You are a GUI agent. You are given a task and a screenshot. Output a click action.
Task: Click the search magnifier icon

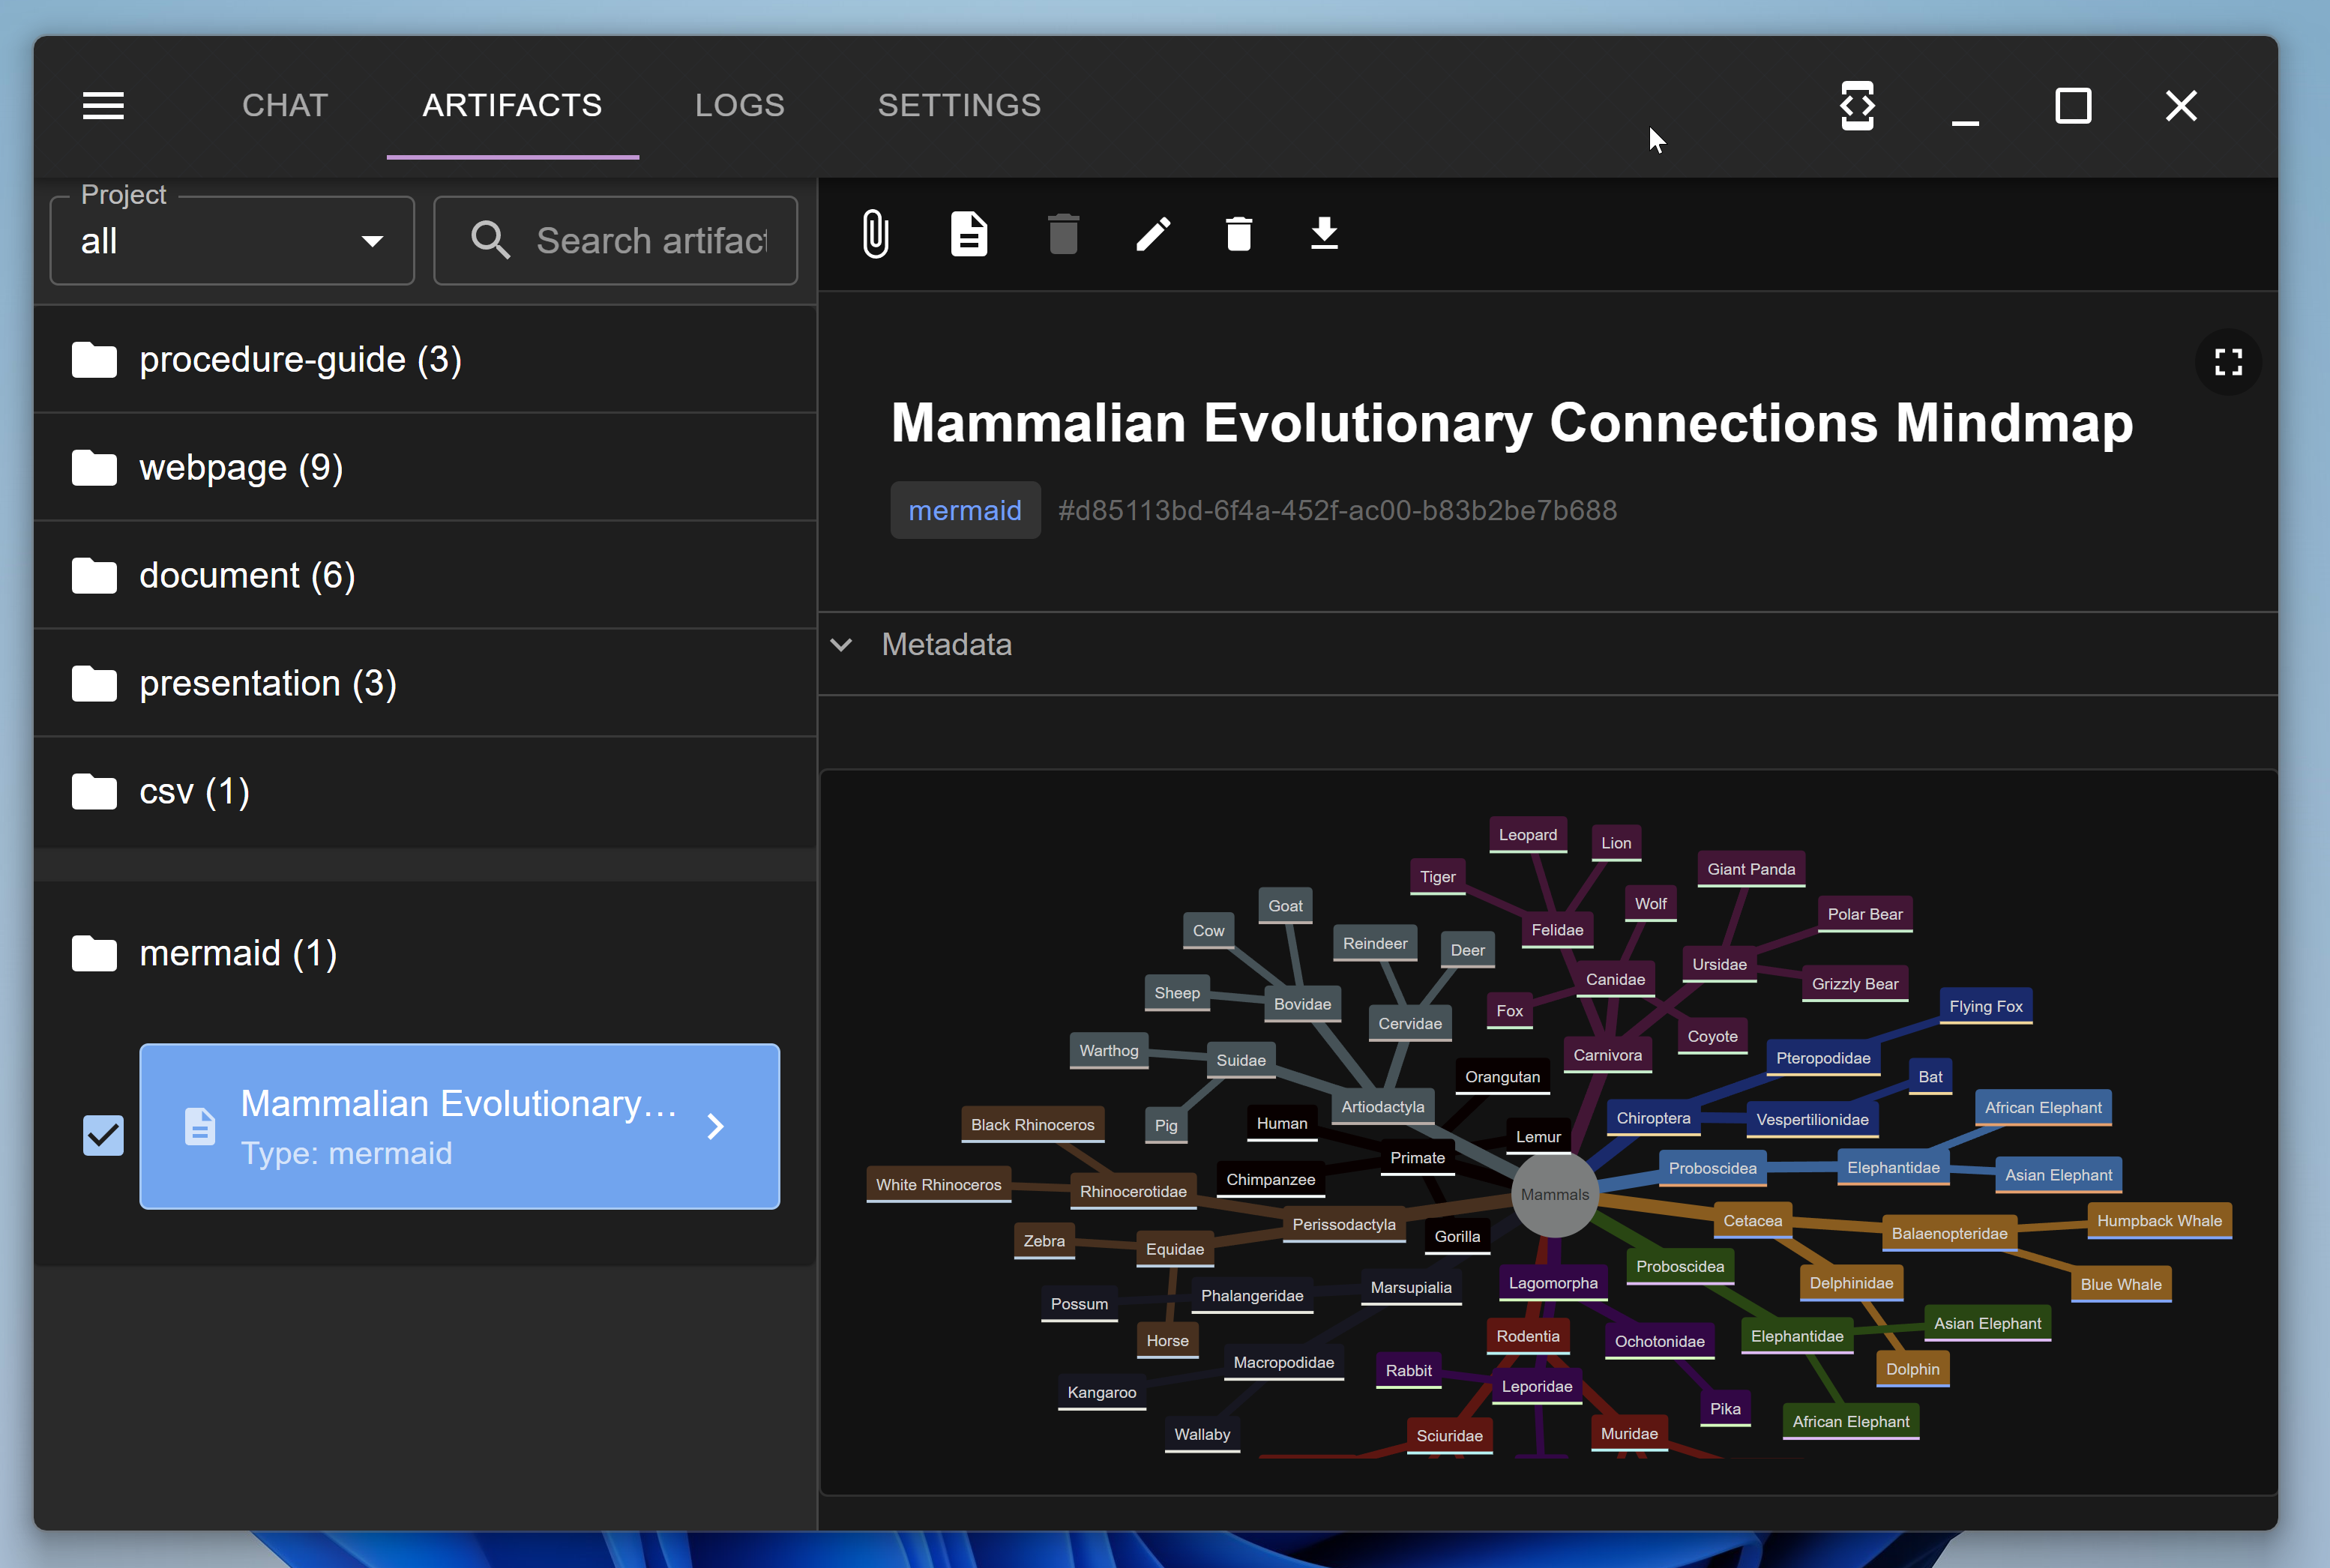click(490, 240)
